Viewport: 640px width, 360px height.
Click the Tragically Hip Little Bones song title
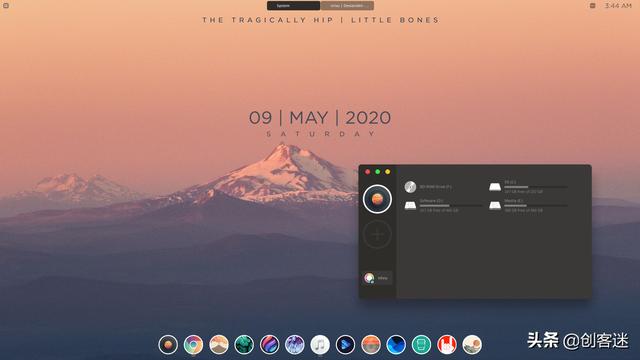pos(321,20)
